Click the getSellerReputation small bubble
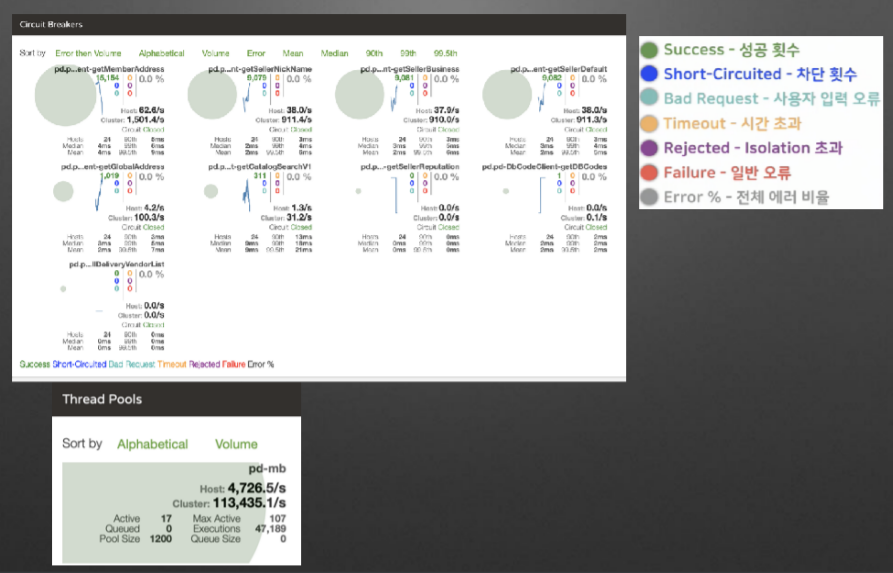Image resolution: width=893 pixels, height=573 pixels. [x=358, y=191]
